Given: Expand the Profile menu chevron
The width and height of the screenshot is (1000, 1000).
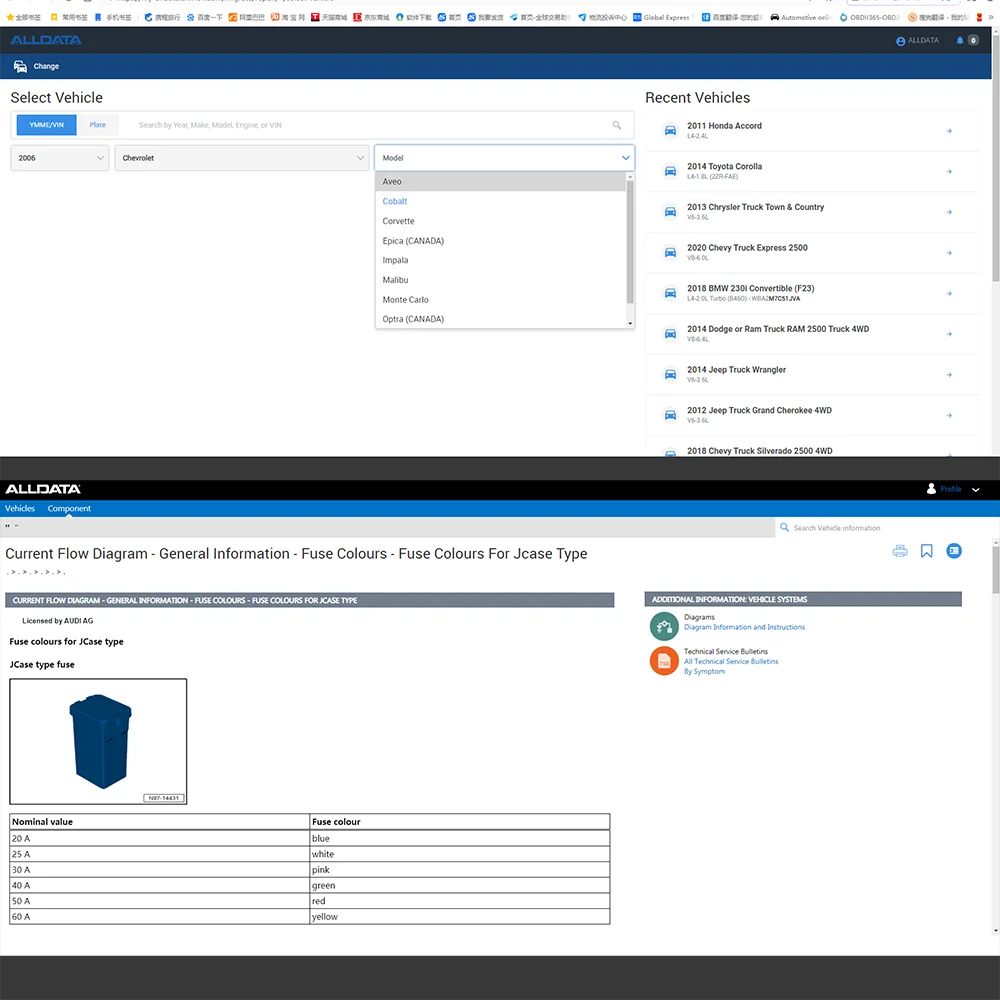Looking at the screenshot, I should (x=976, y=490).
